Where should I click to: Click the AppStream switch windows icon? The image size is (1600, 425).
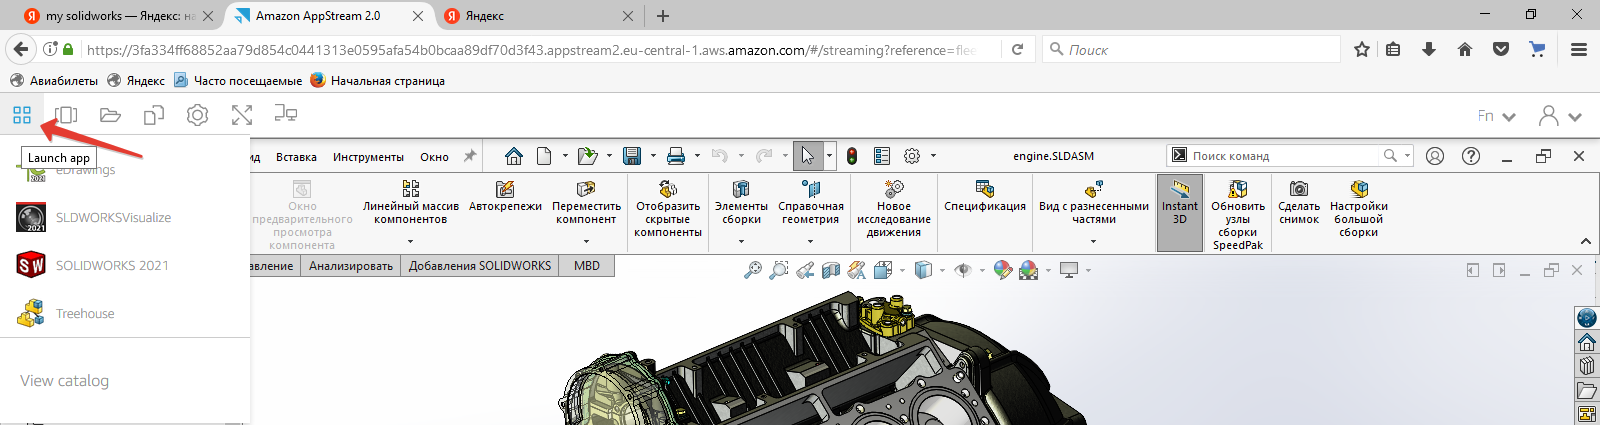[x=66, y=115]
